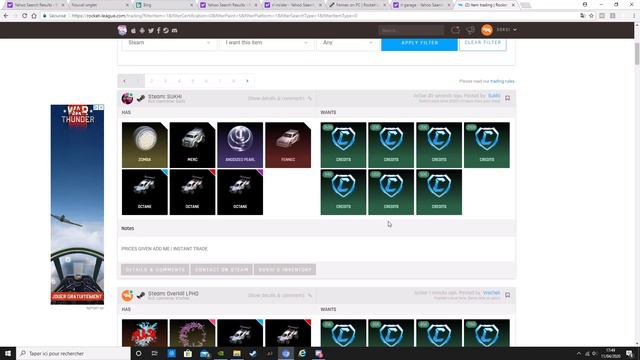The width and height of the screenshot is (640, 360).
Task: Select the Octane with blue corner tag
Action: [x=144, y=192]
